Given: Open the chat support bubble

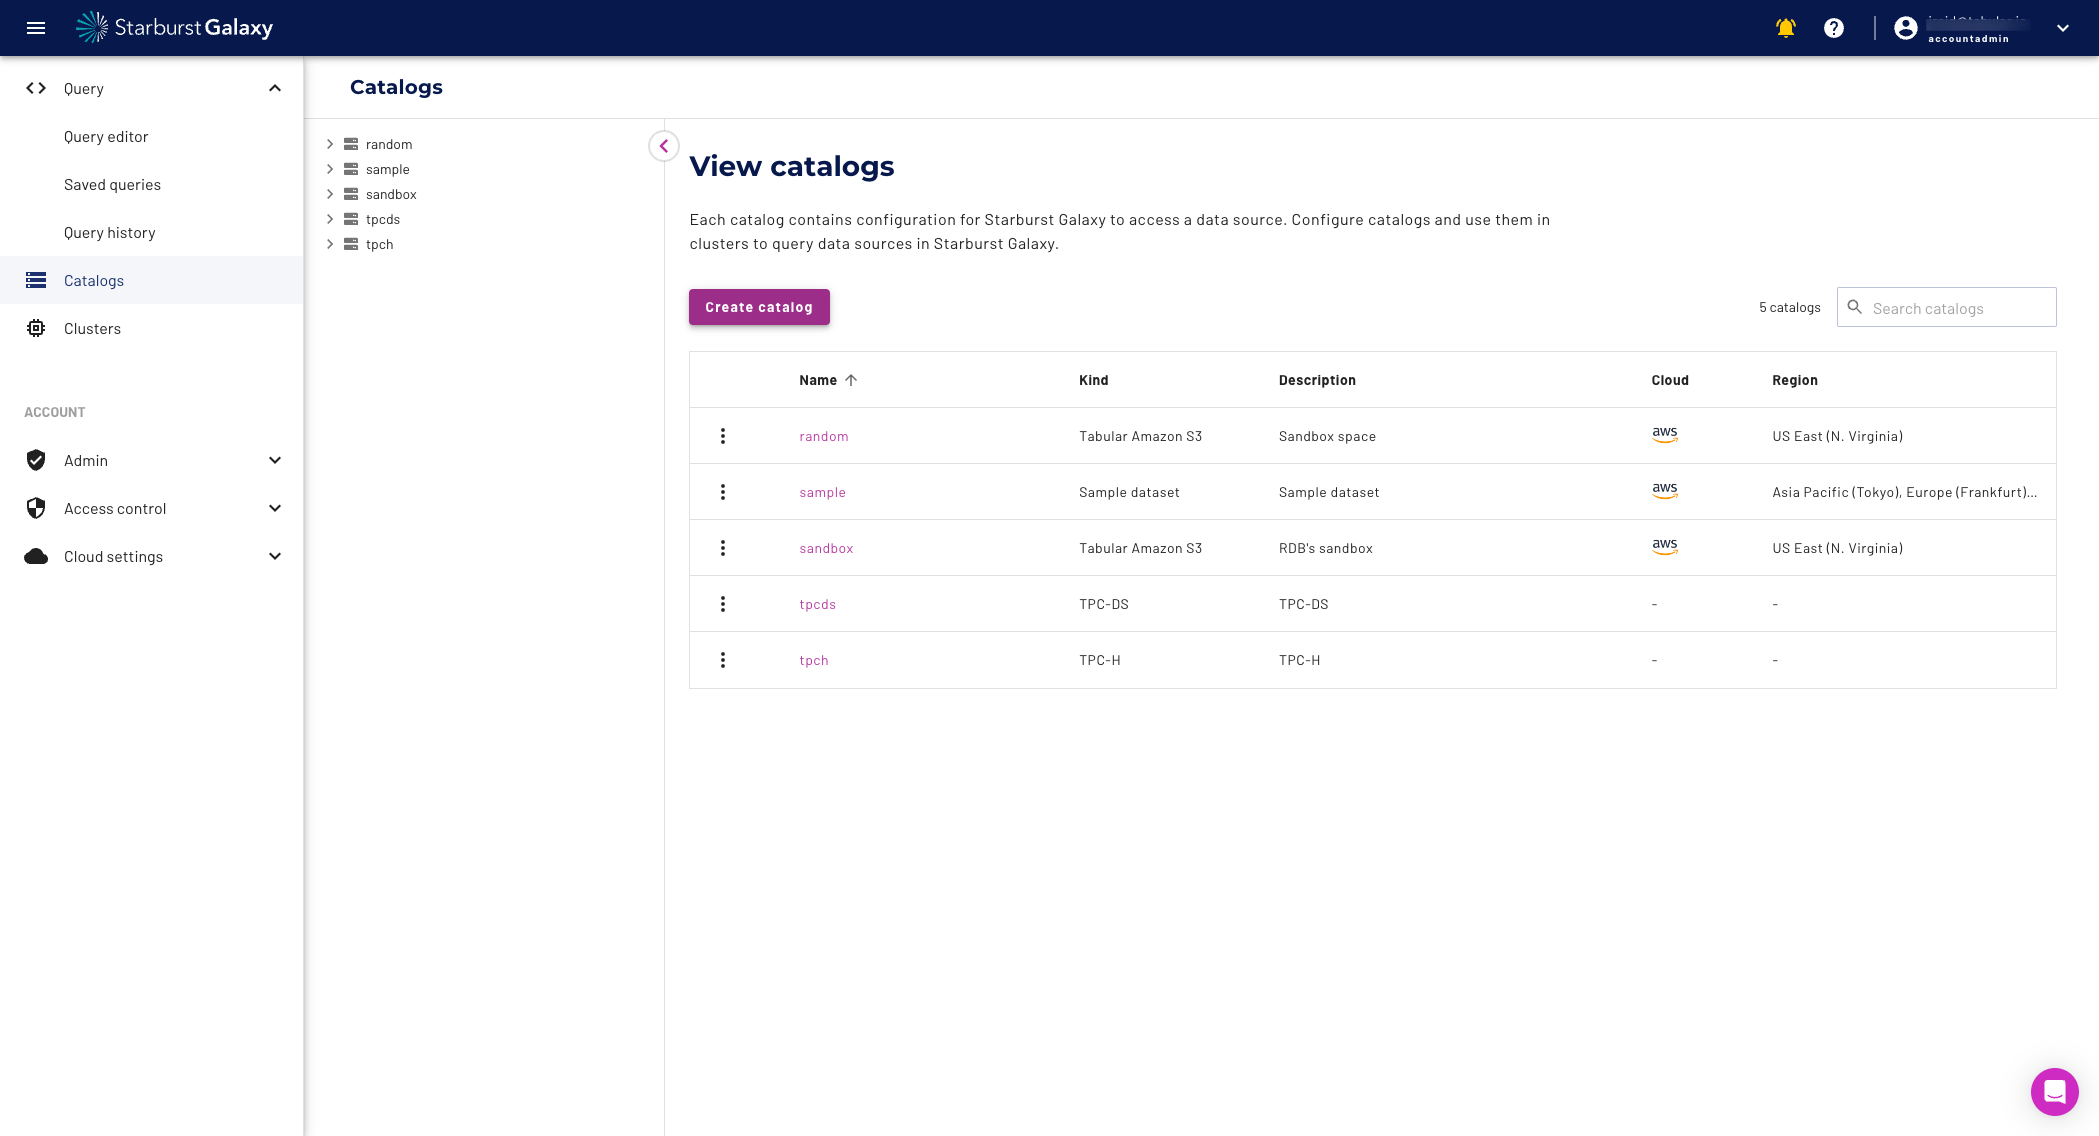Looking at the screenshot, I should point(2054,1091).
